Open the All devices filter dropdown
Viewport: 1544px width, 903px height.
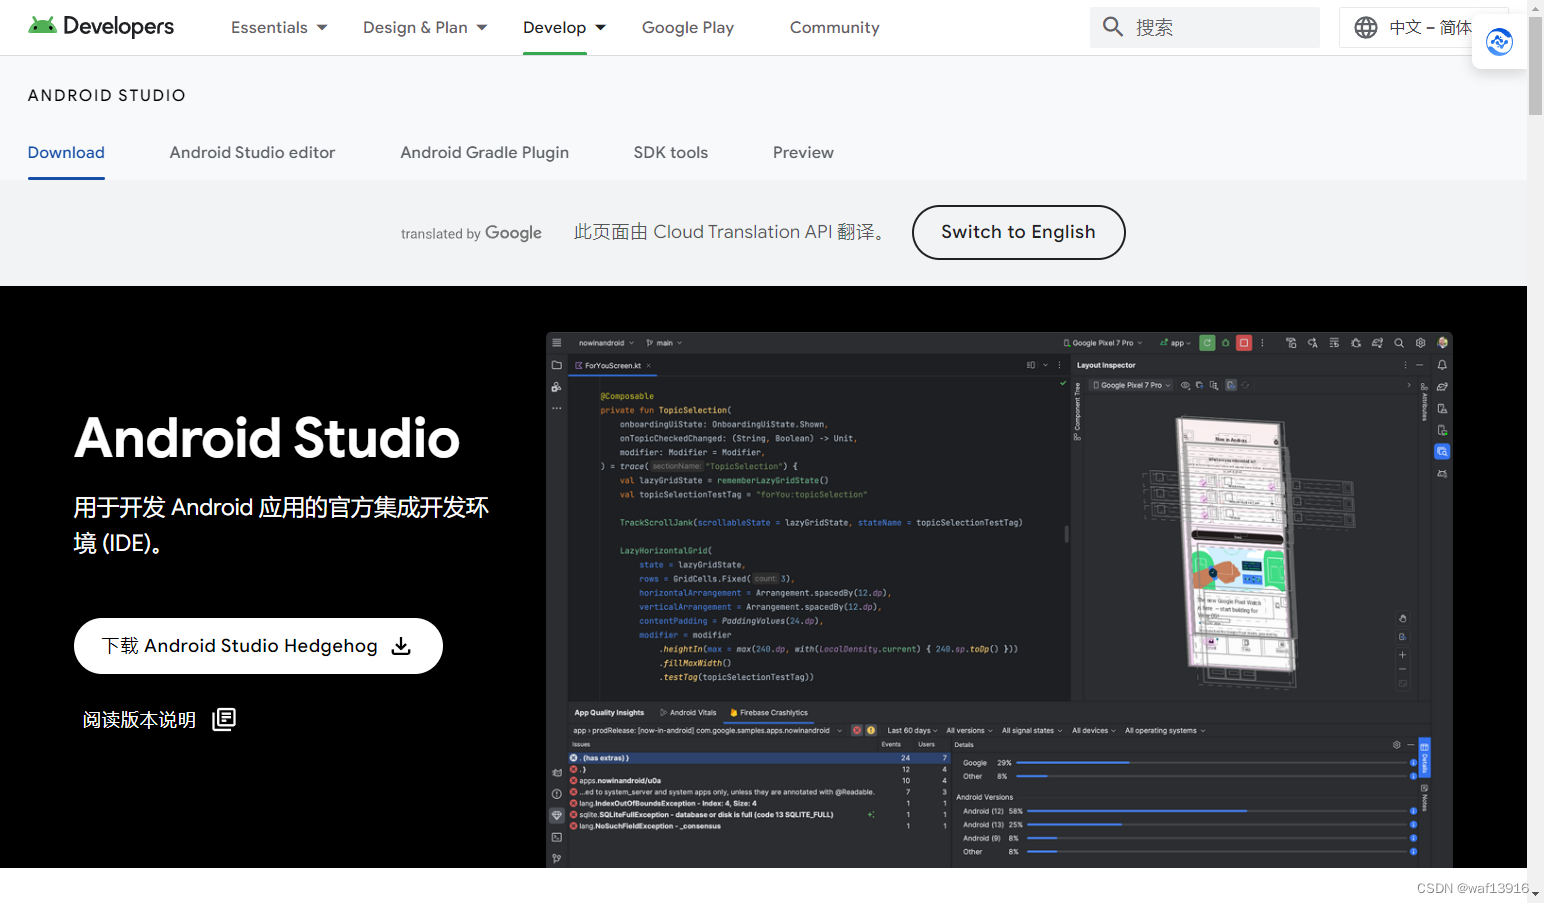1094,730
